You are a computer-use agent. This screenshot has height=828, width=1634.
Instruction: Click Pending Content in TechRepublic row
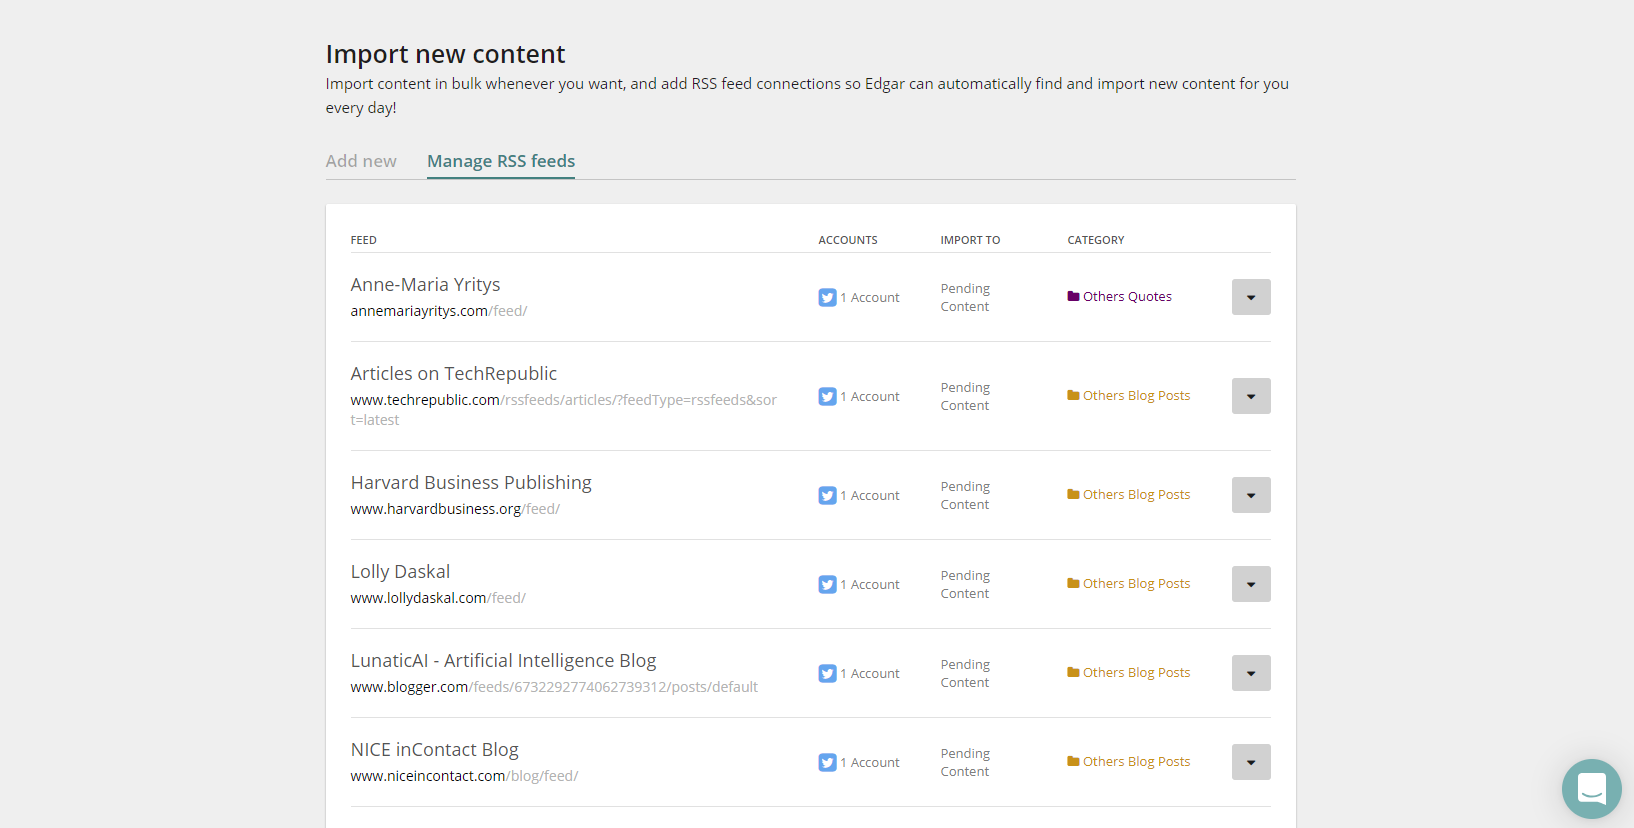pos(965,397)
